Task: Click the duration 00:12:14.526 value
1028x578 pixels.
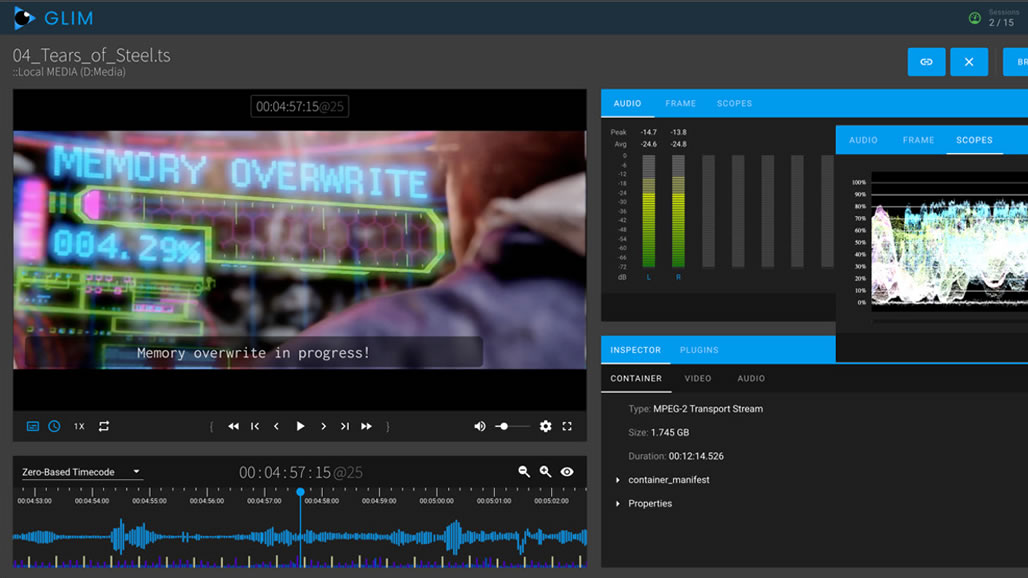Action: 696,456
